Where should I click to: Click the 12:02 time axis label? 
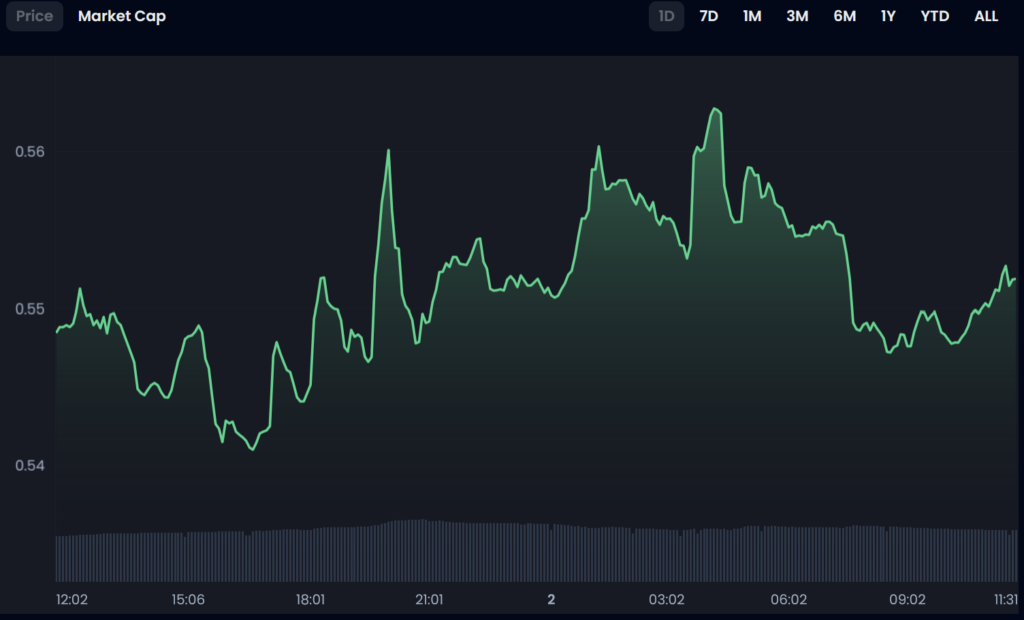[x=72, y=600]
